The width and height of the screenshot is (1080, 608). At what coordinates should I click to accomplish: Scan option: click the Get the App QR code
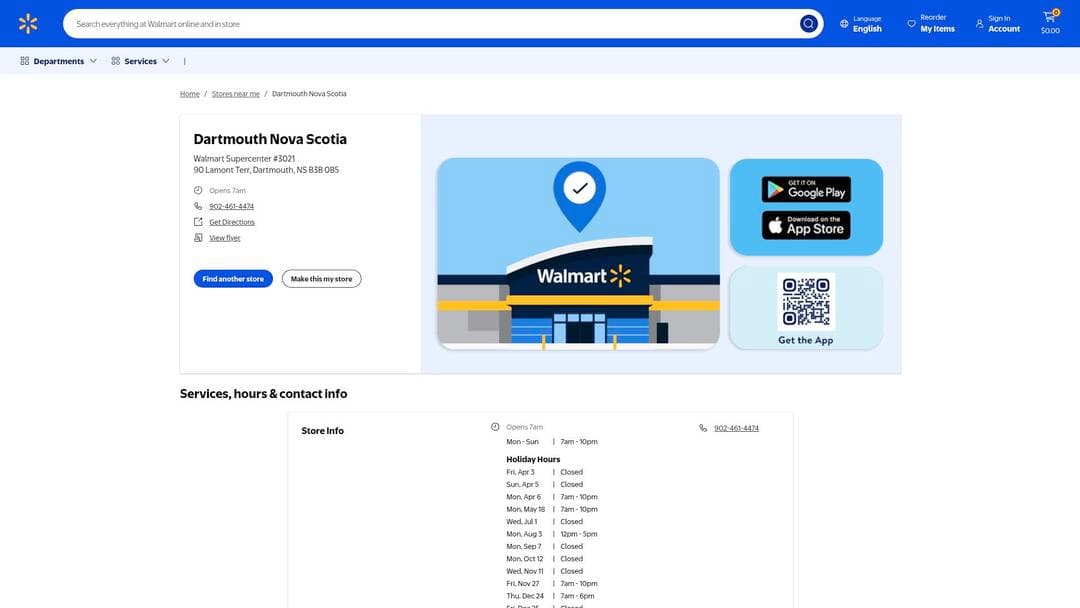tap(806, 300)
